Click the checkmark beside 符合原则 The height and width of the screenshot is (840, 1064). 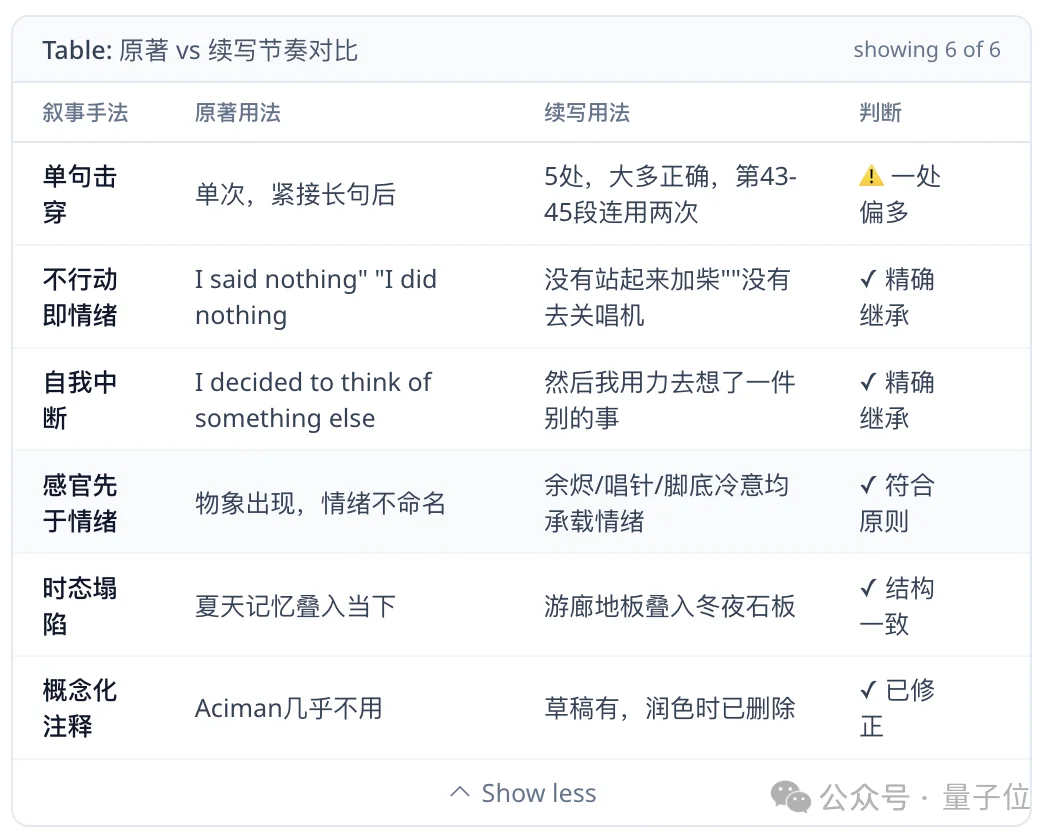[x=868, y=486]
